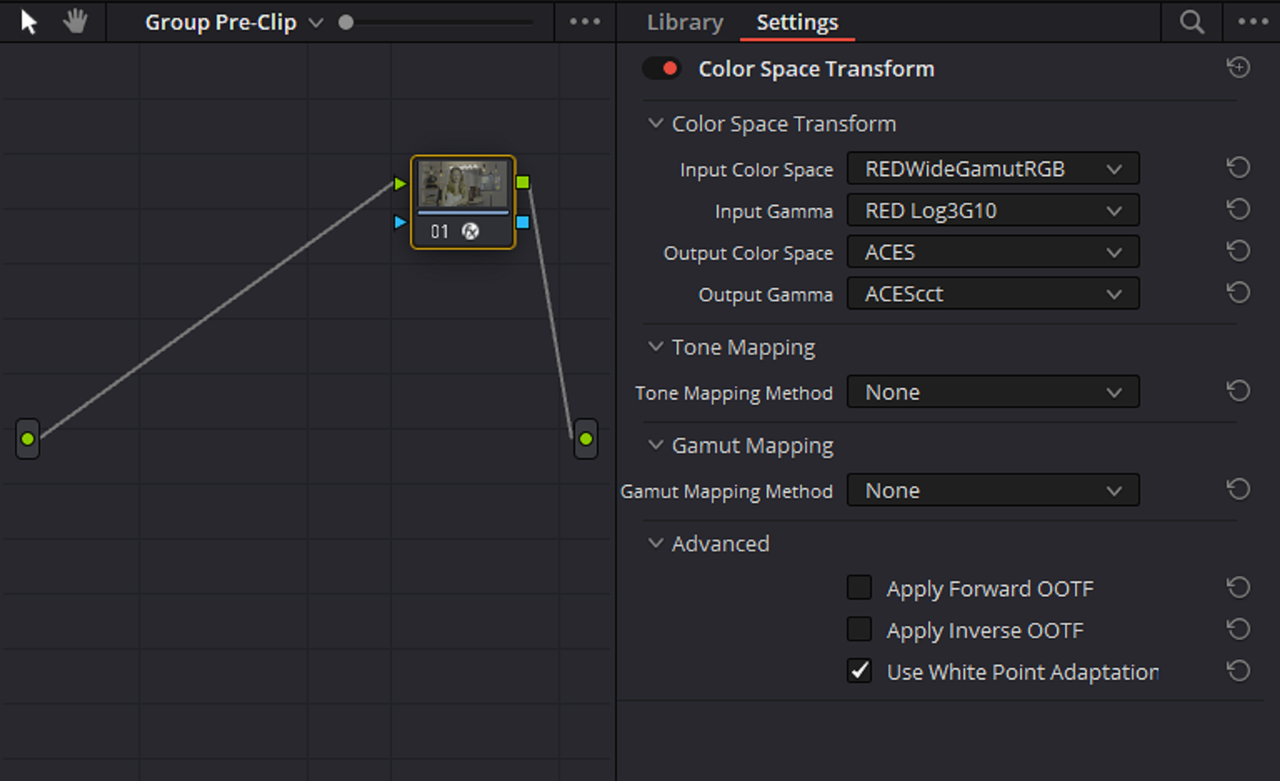Image resolution: width=1280 pixels, height=781 pixels.
Task: Open the Gamut Mapping Method dropdown
Action: 993,490
